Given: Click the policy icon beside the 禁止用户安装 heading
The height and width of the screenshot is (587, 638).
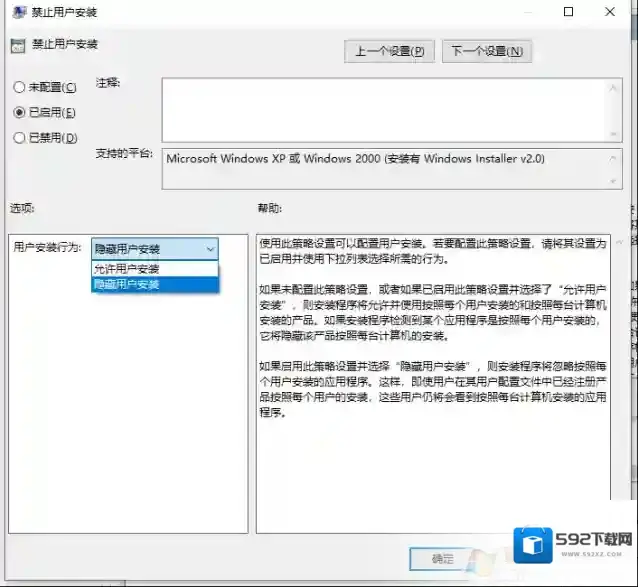Looking at the screenshot, I should (16, 45).
